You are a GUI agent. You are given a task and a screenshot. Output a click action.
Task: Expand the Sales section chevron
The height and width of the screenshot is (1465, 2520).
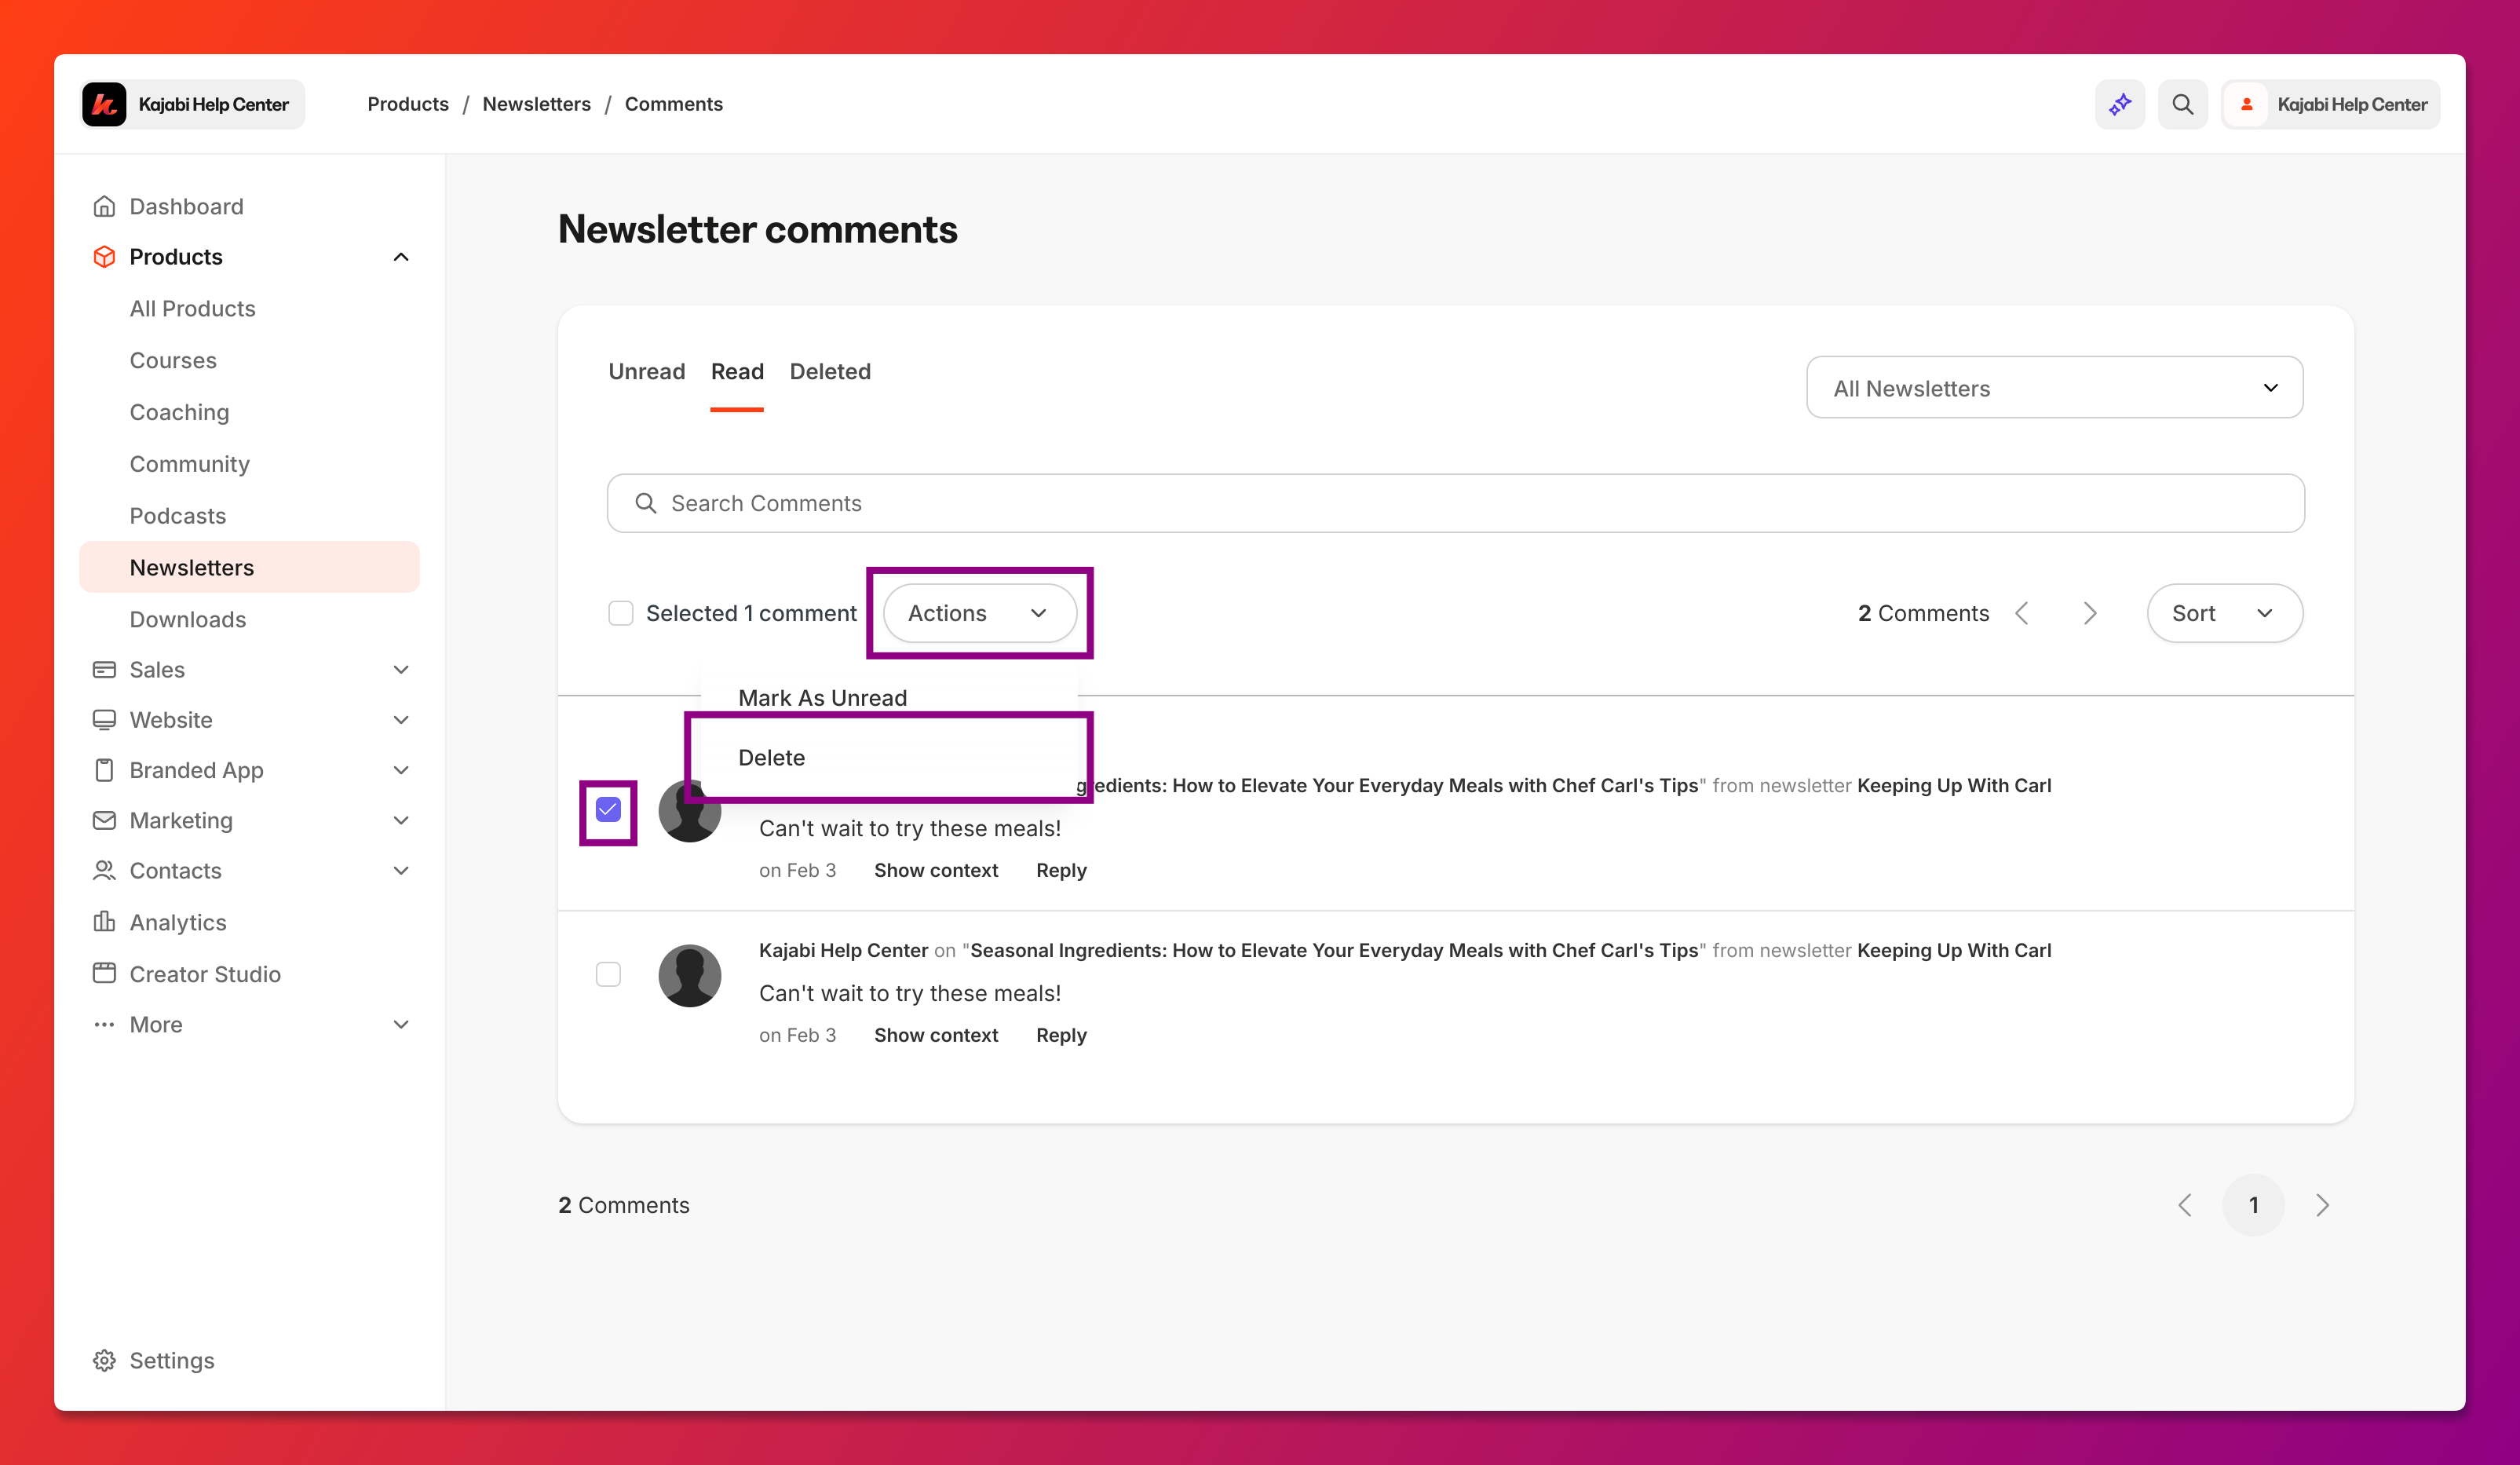pyautogui.click(x=401, y=670)
